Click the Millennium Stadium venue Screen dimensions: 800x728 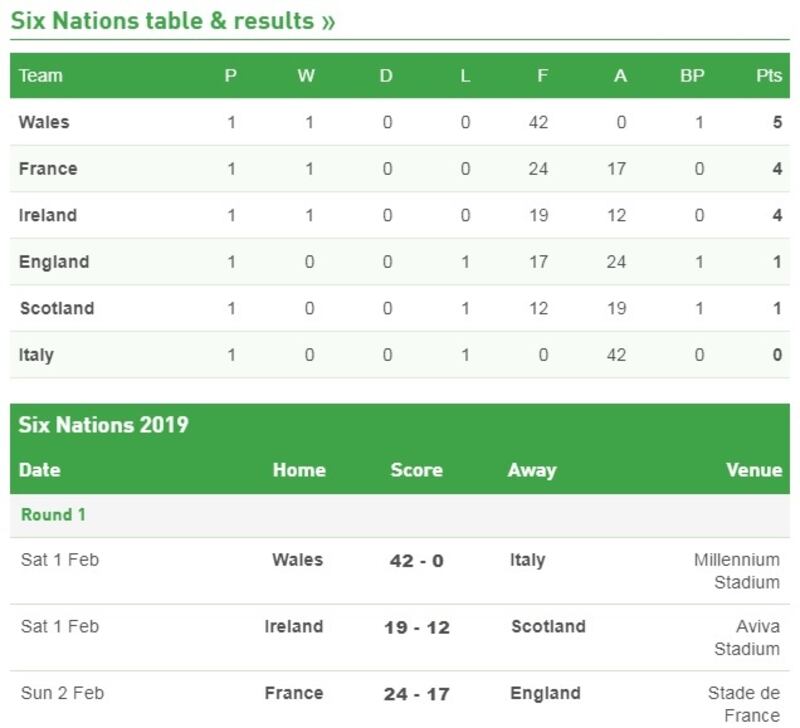pyautogui.click(x=737, y=571)
